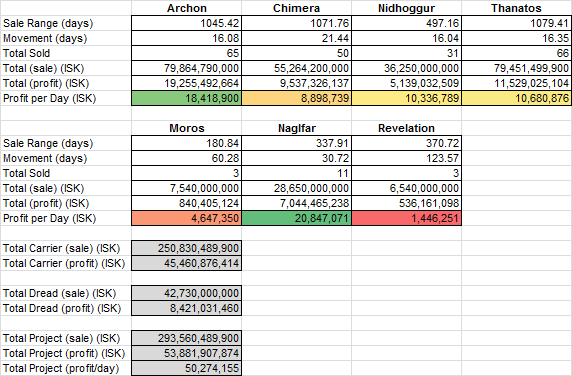This screenshot has height=376, width=572.
Task: Click Naglfar total sale 28,650,000,000
Action: [x=296, y=188]
